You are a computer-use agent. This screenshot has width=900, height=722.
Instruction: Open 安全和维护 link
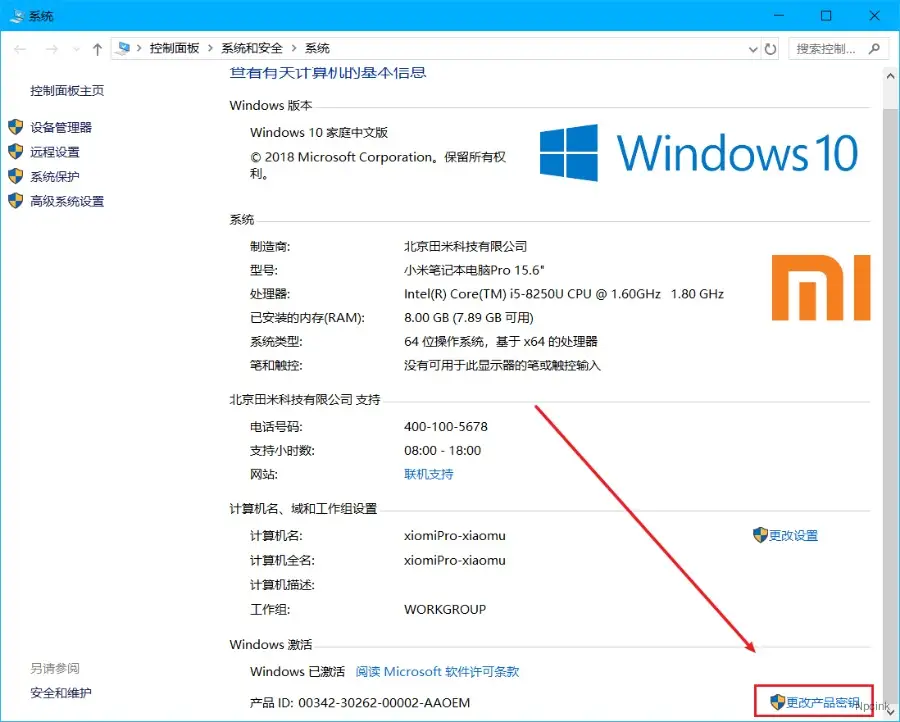(x=61, y=693)
